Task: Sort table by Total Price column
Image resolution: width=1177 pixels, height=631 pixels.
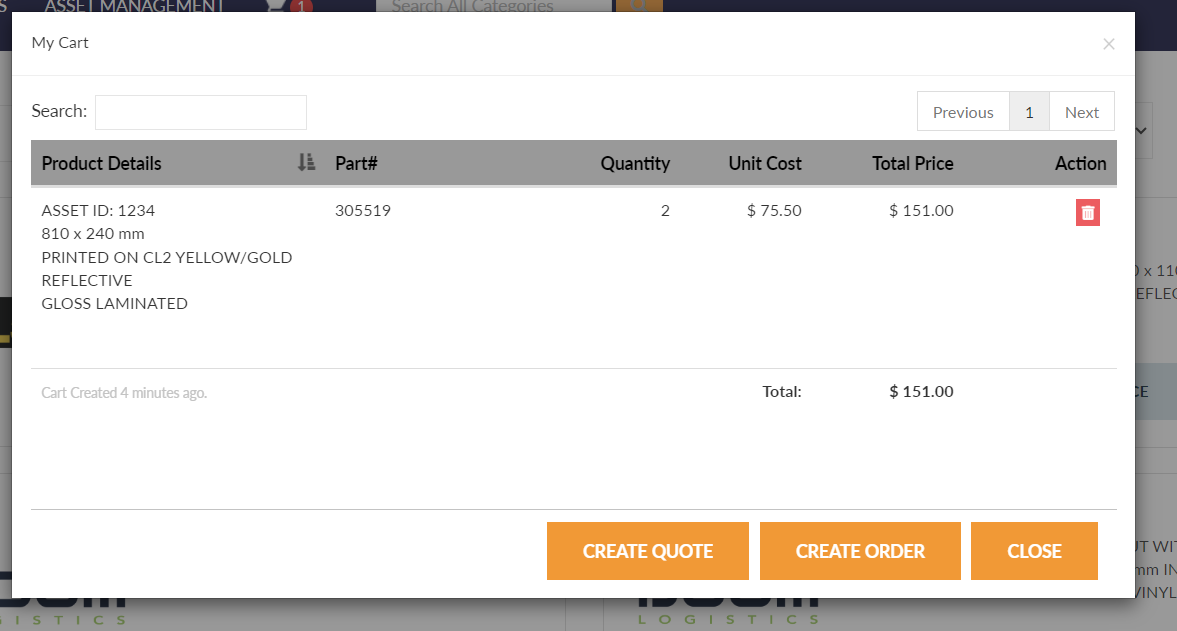Action: [x=912, y=163]
